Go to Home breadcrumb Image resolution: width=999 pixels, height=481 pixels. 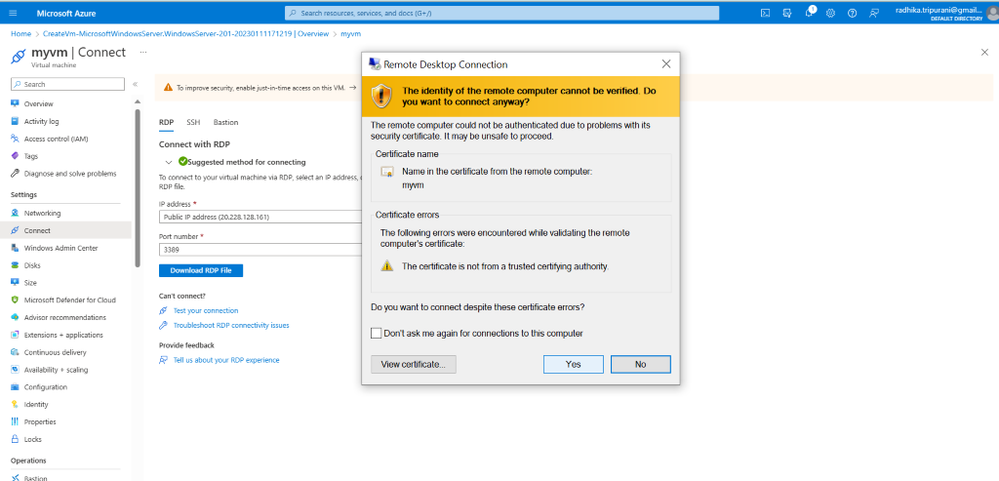click(x=21, y=34)
